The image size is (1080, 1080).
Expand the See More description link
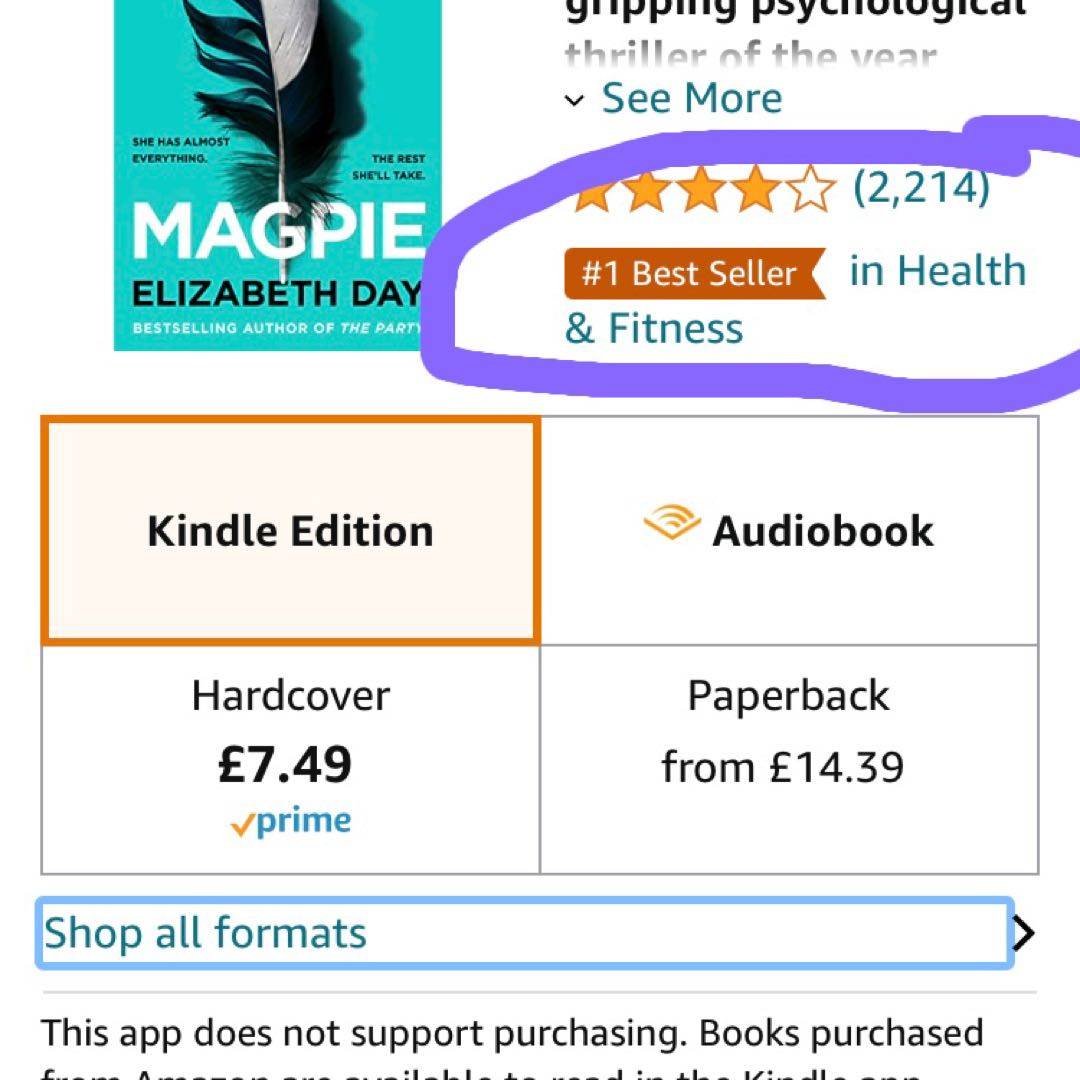pyautogui.click(x=692, y=98)
